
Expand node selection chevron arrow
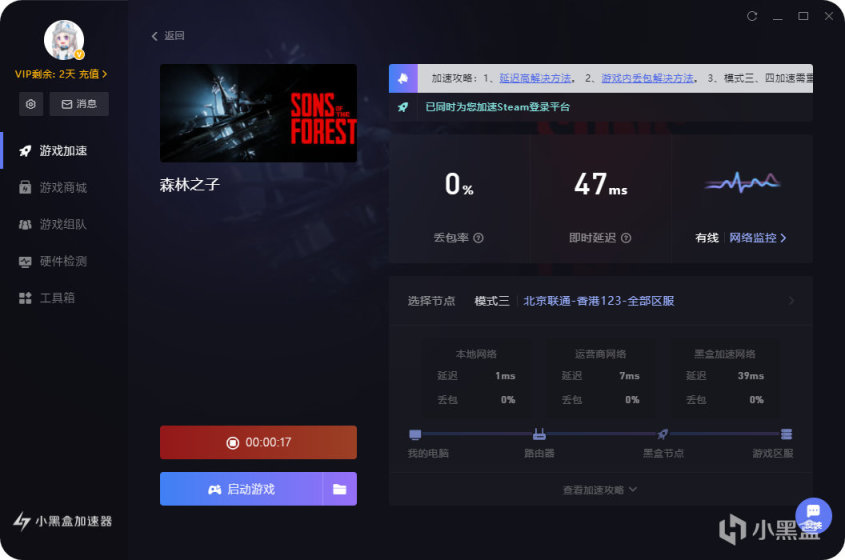(x=791, y=301)
